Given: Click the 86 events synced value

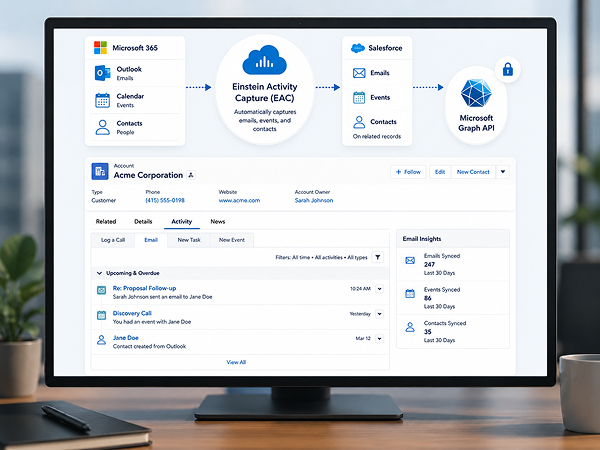Looking at the screenshot, I should [427, 298].
